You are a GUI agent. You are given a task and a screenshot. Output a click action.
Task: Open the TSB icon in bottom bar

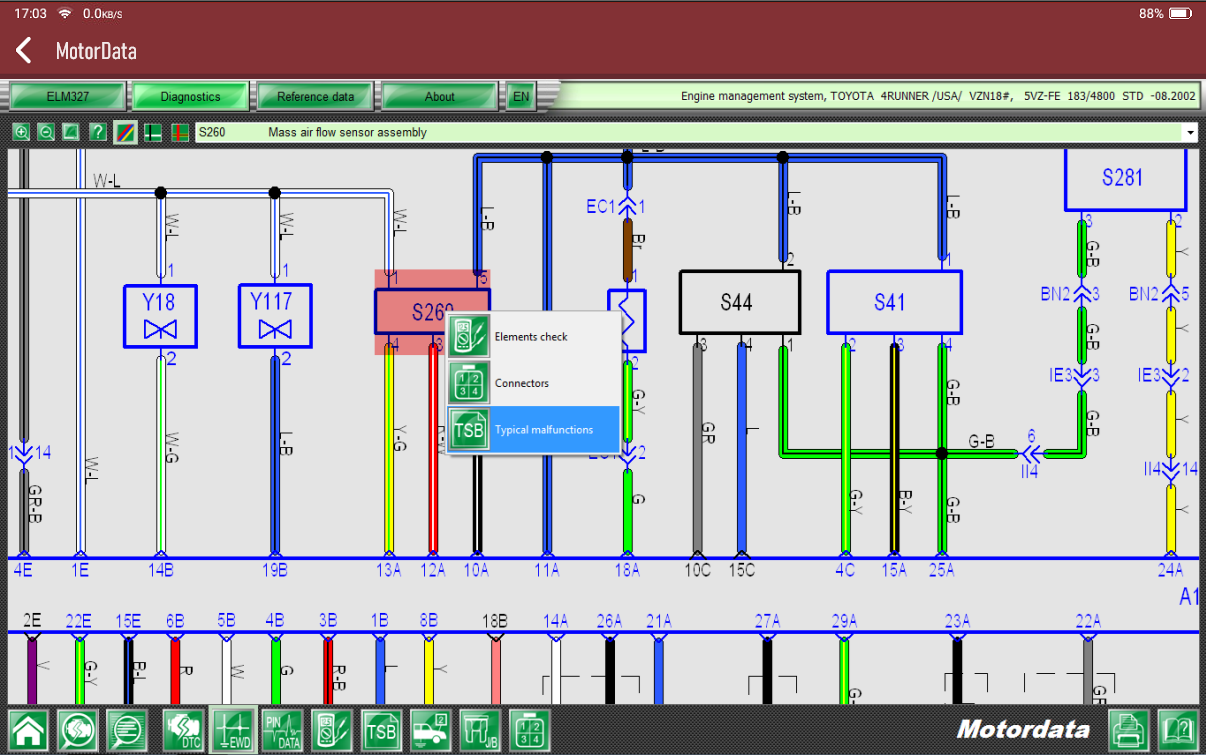point(382,730)
